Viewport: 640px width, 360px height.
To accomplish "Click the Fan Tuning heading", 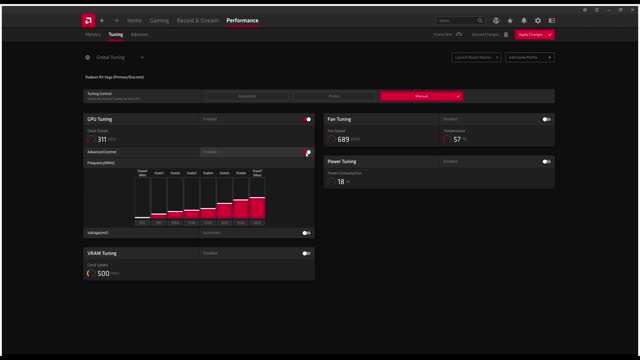I will 339,119.
